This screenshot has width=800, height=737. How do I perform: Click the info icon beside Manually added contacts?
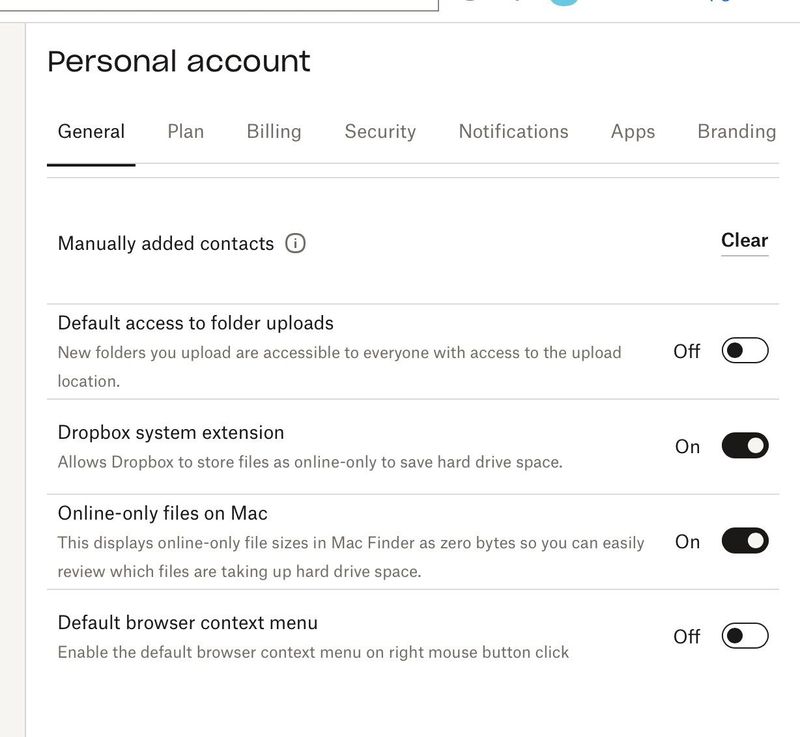pos(295,243)
